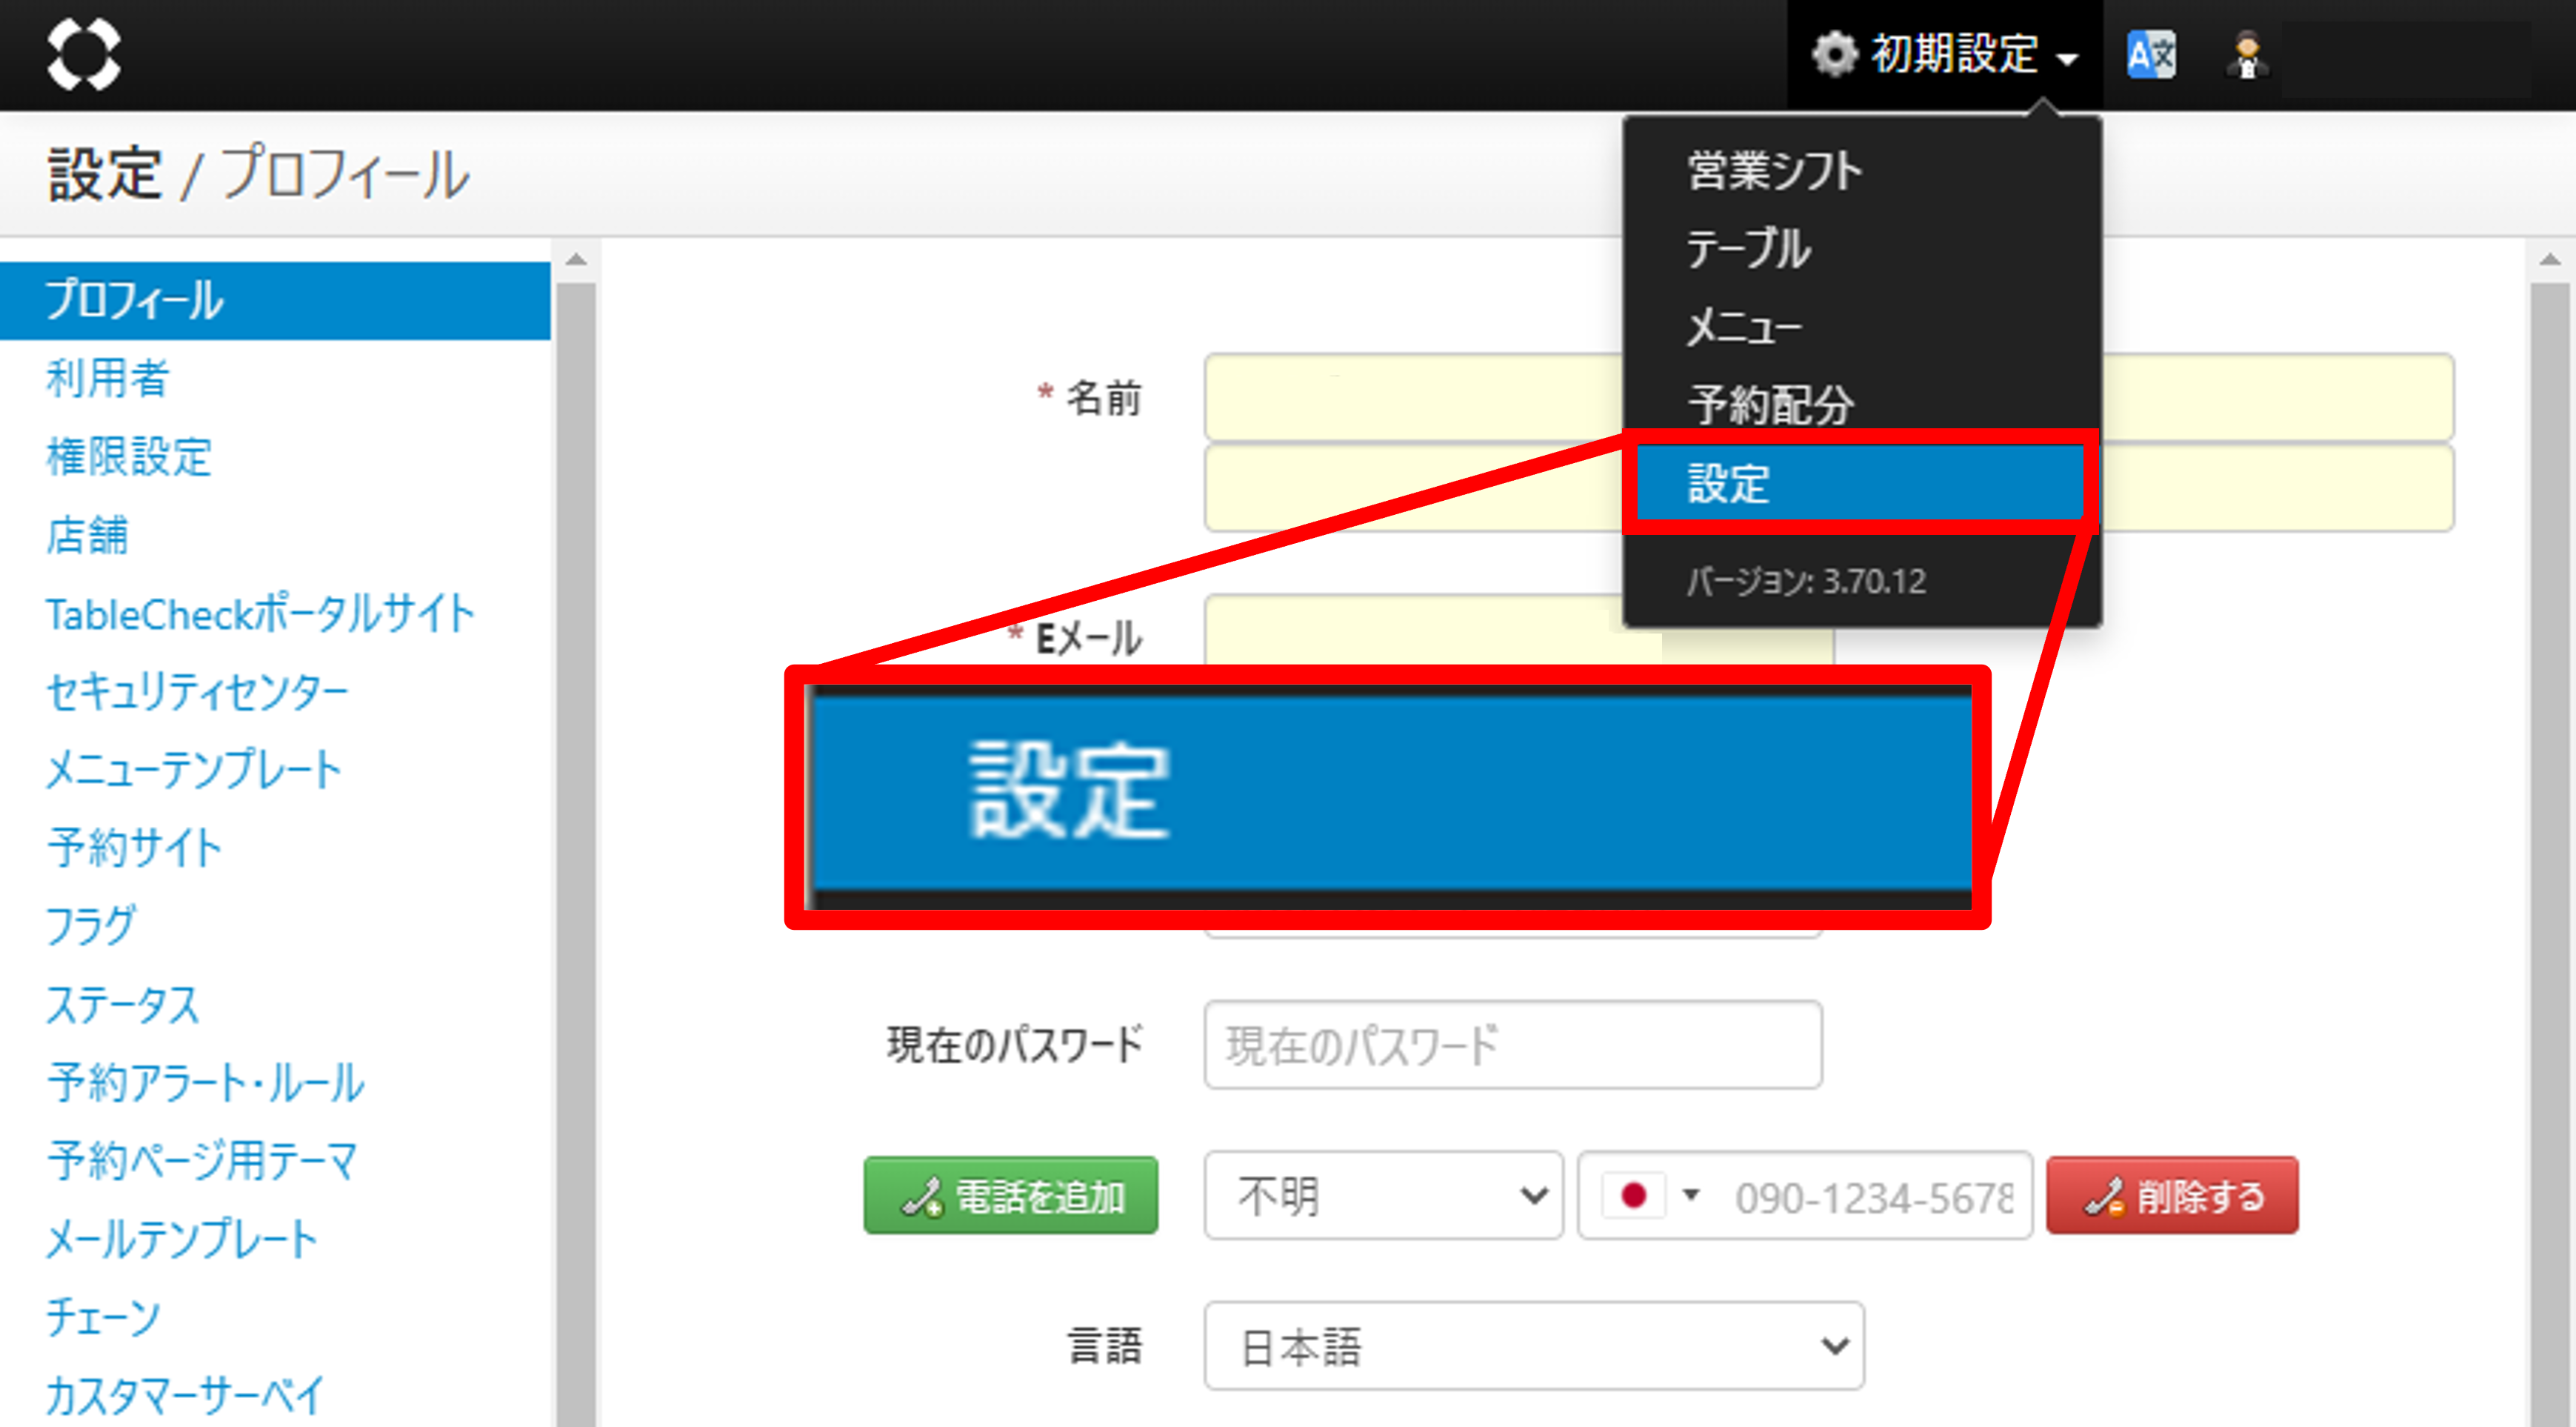The width and height of the screenshot is (2576, 1427).
Task: Open the language translate icon
Action: click(x=2151, y=55)
